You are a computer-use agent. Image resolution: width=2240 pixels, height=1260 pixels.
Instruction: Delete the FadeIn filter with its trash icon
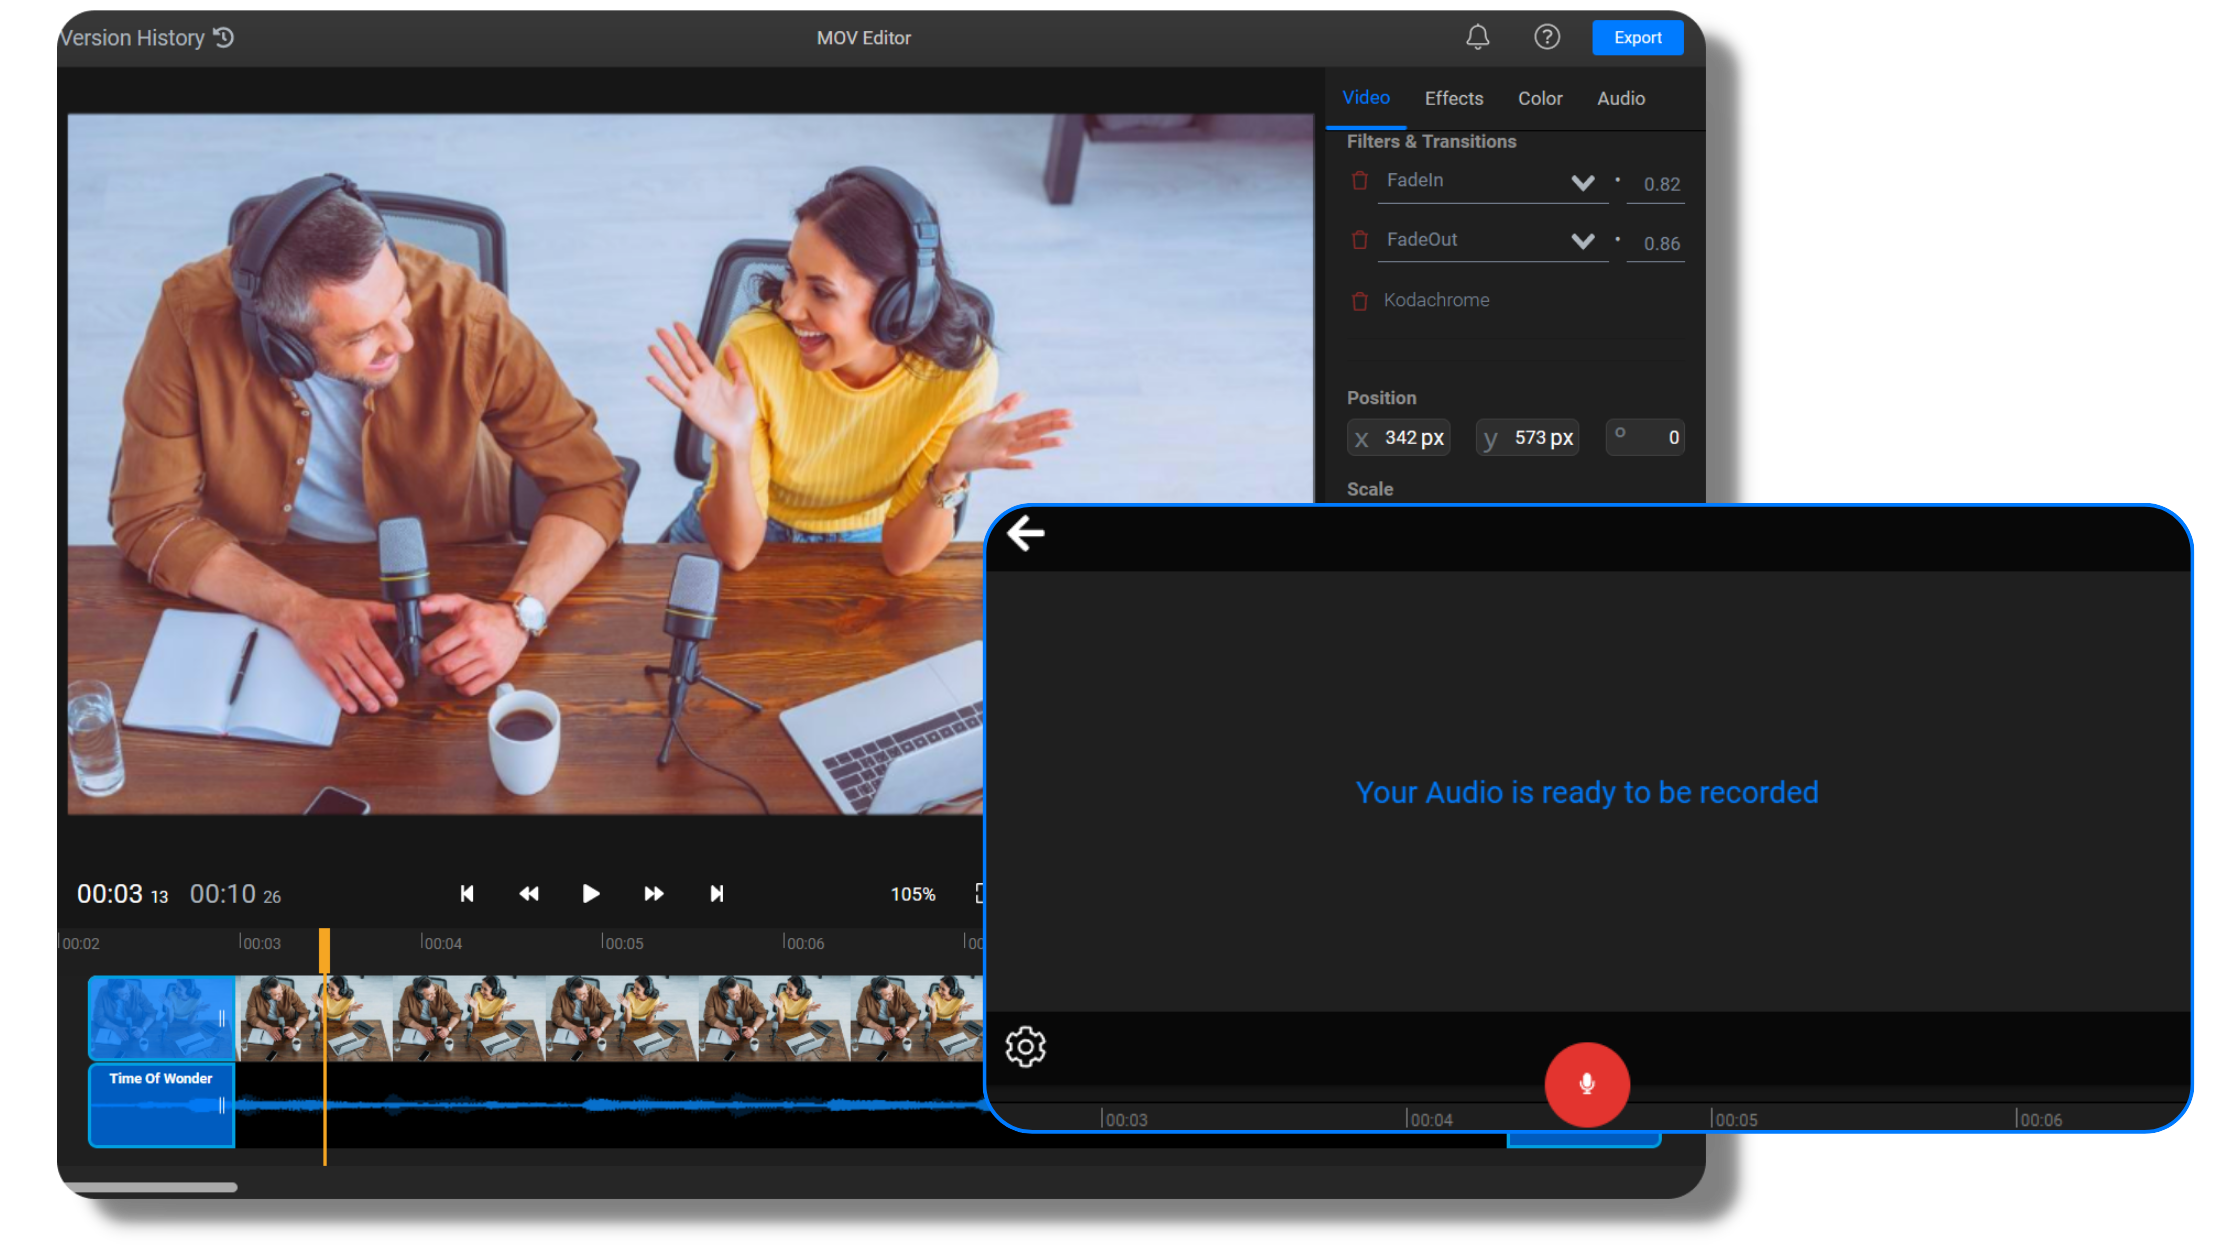1359,181
